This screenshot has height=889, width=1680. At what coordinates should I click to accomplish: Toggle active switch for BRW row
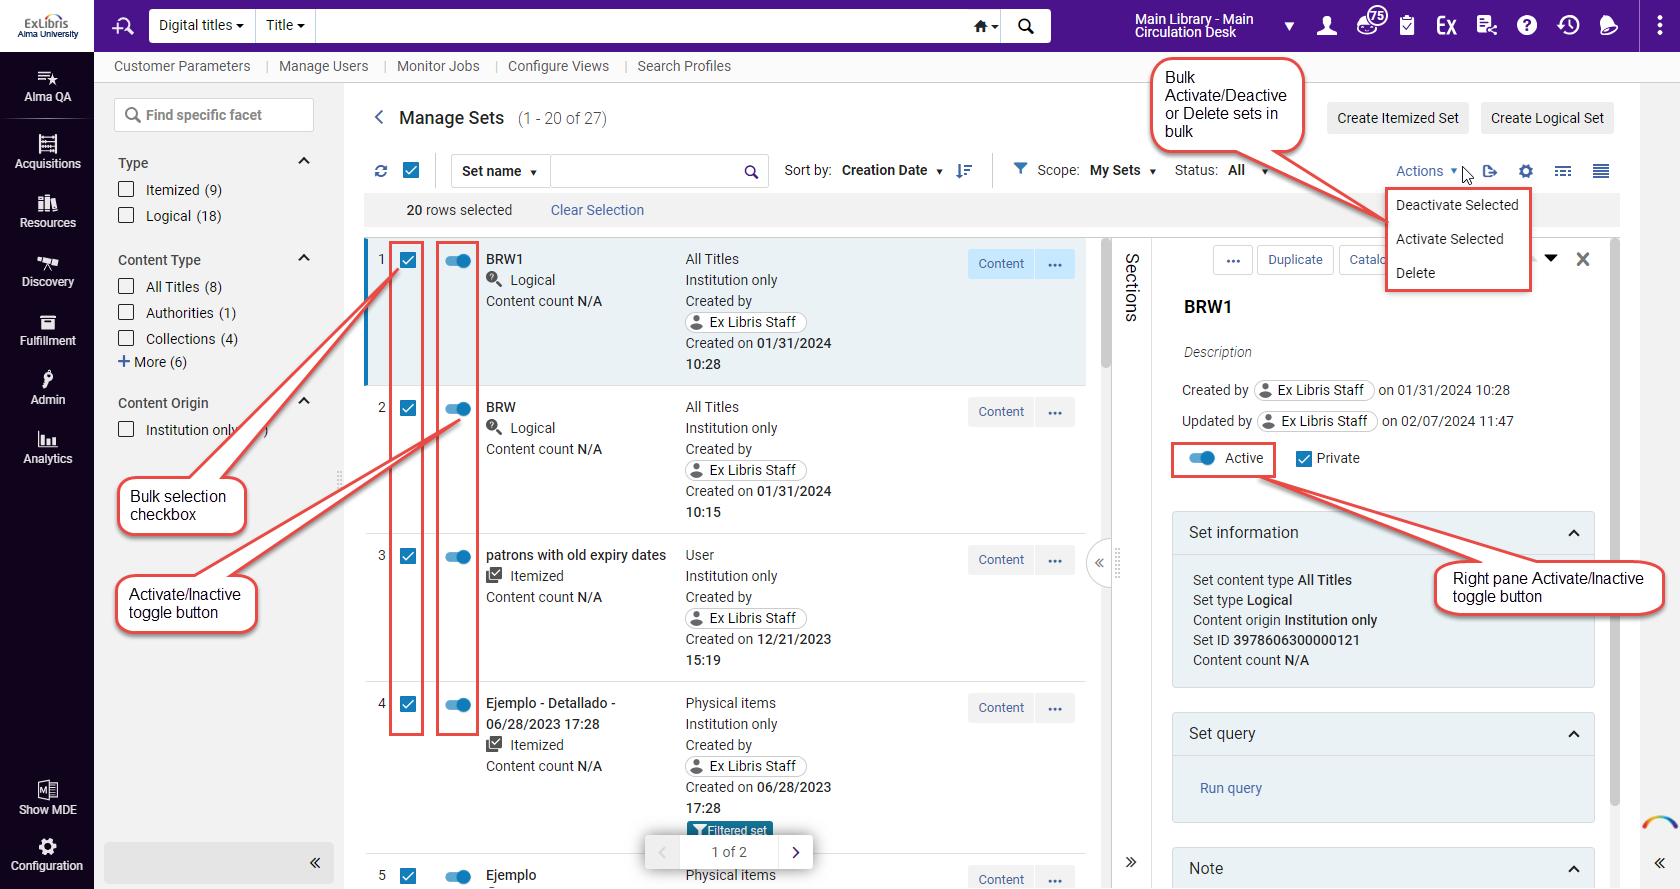458,408
